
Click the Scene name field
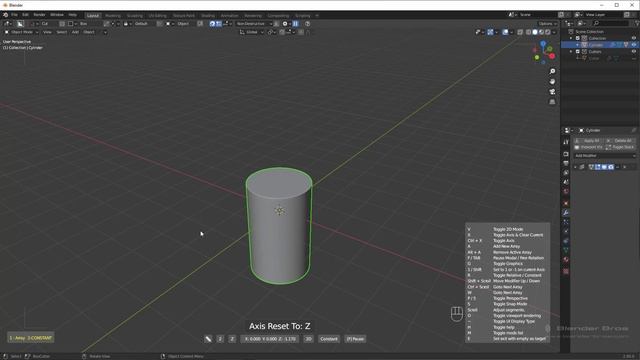(x=537, y=15)
